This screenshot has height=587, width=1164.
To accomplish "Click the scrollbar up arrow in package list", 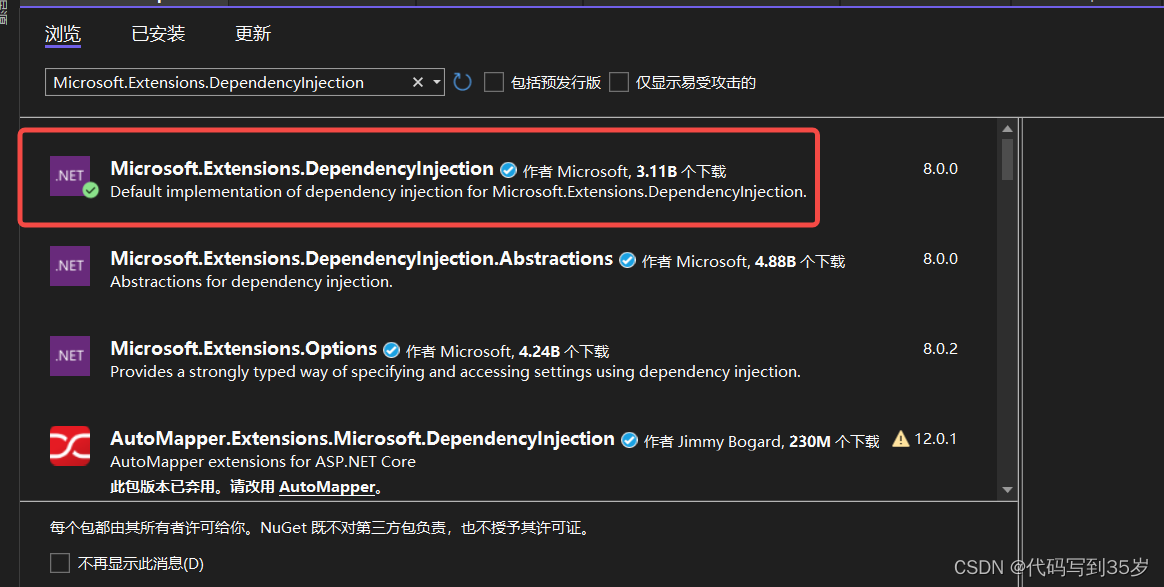I will [x=1008, y=127].
